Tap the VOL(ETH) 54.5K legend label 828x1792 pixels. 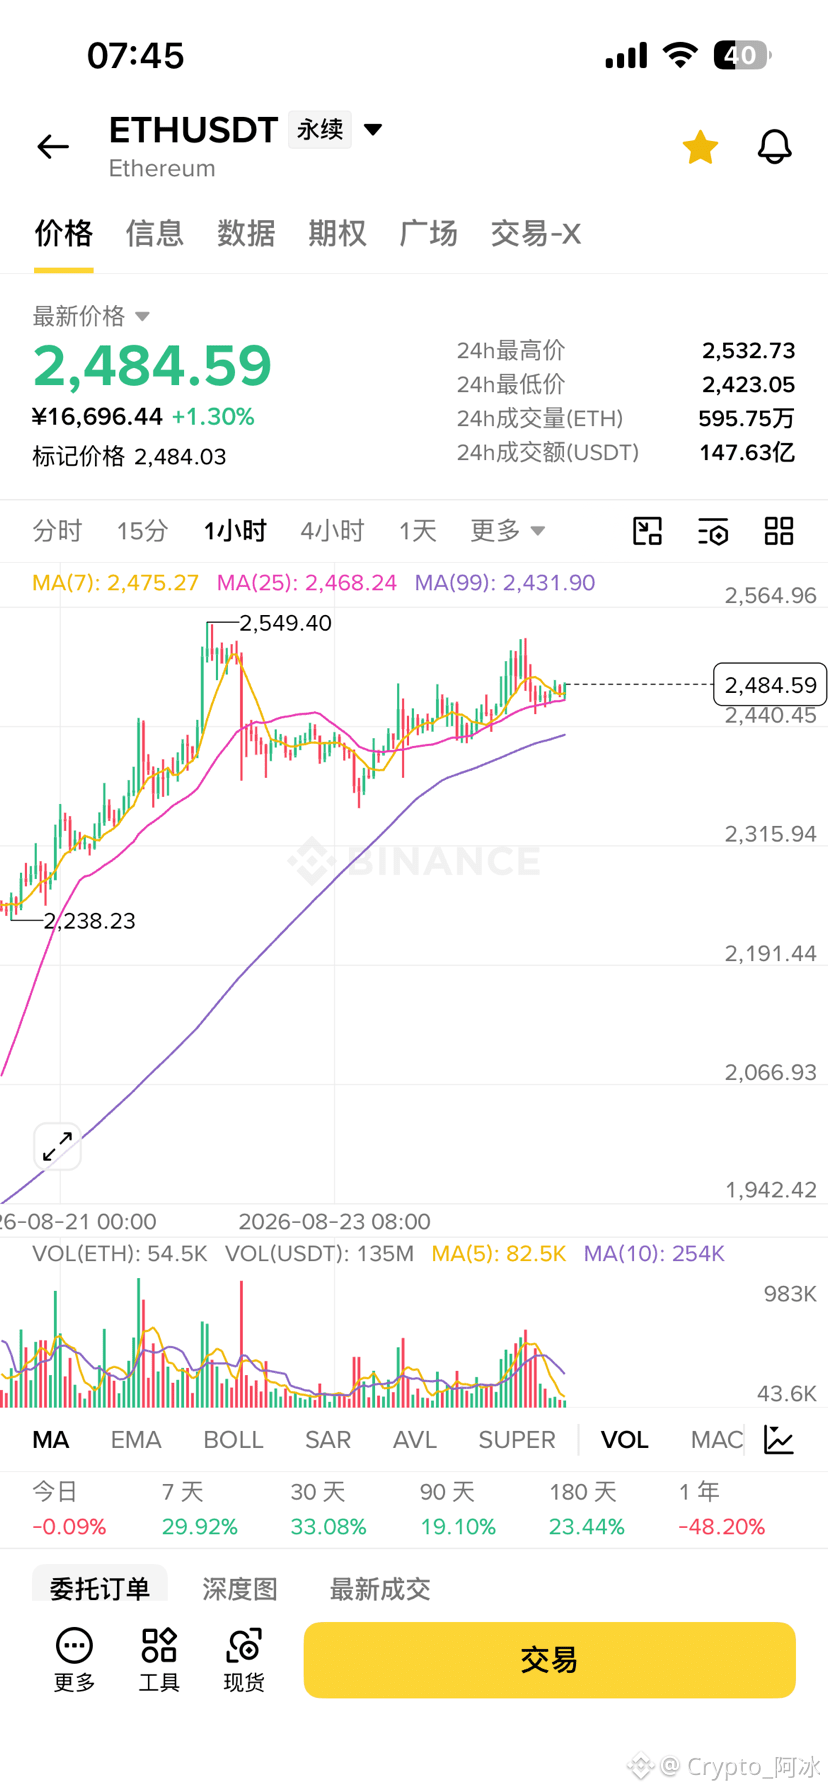tap(120, 1253)
